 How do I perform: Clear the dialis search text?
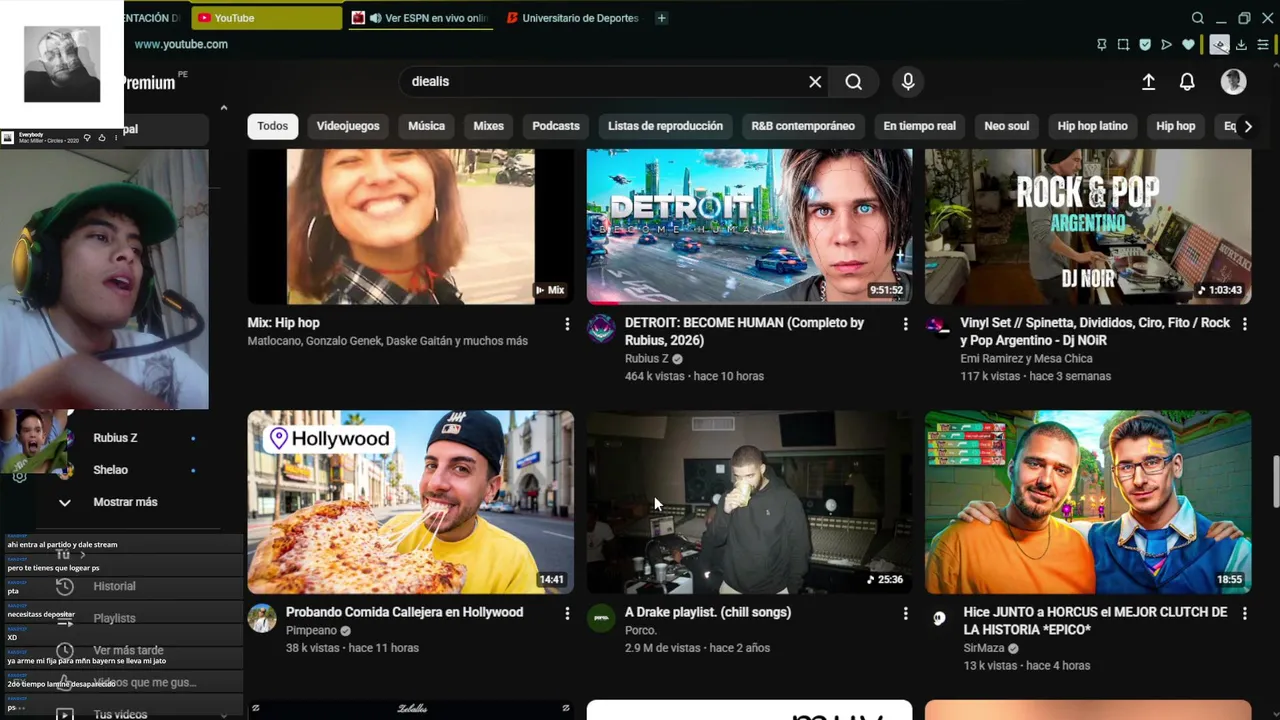pyautogui.click(x=815, y=82)
